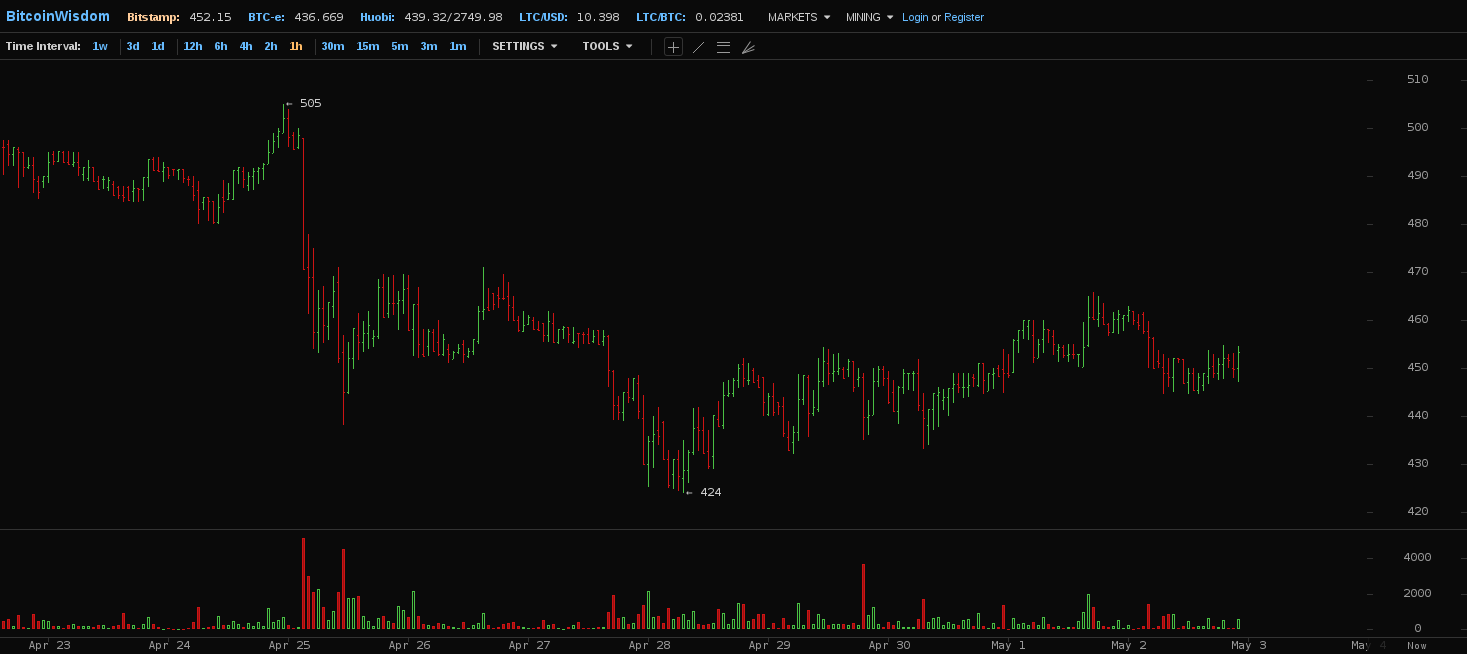The image size is (1467, 654).
Task: Select the 30m time interval
Action: click(333, 46)
